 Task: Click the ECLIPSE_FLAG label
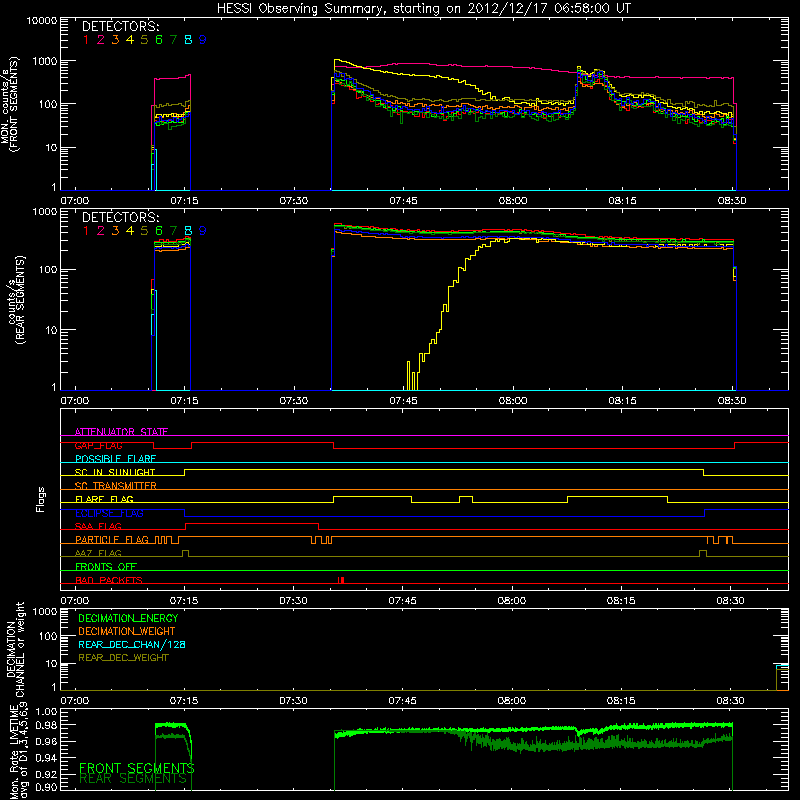click(109, 513)
